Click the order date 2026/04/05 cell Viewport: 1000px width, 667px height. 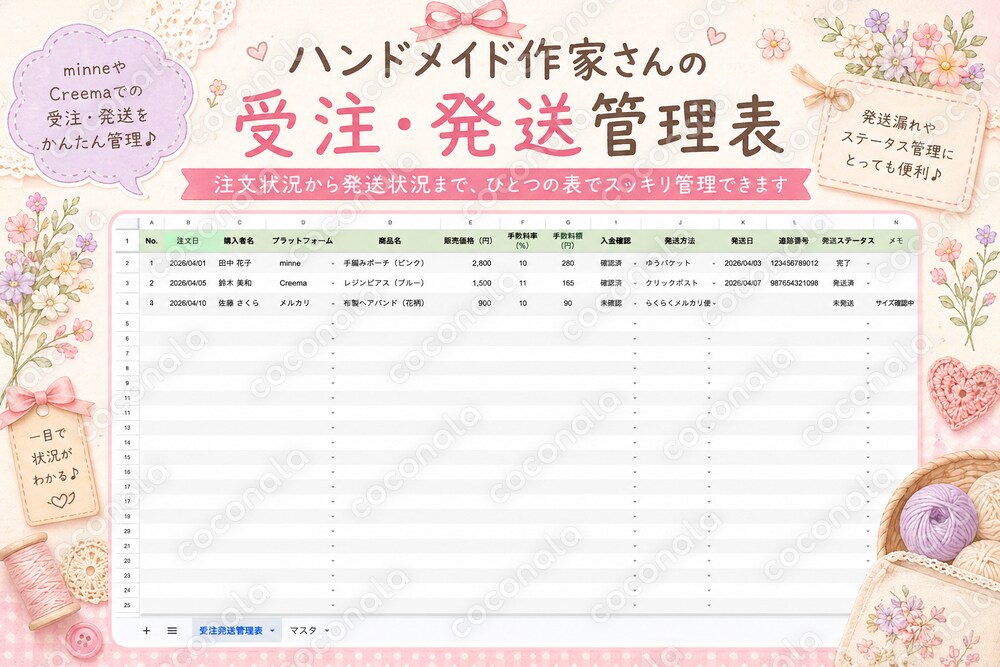tap(188, 283)
